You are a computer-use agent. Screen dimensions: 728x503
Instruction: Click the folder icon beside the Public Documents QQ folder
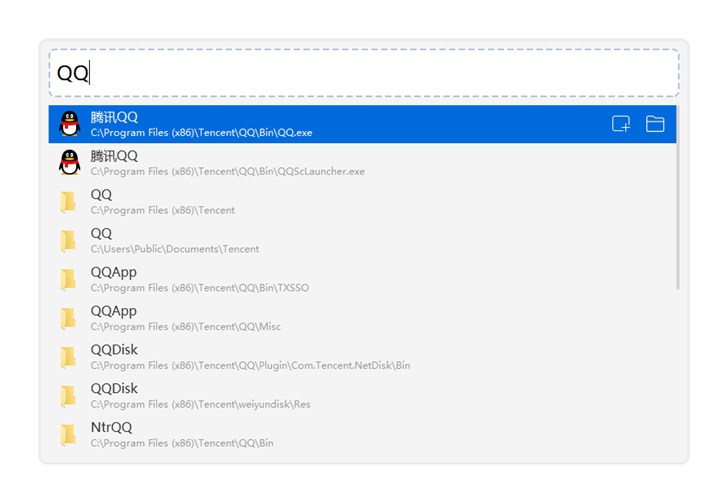[x=68, y=241]
